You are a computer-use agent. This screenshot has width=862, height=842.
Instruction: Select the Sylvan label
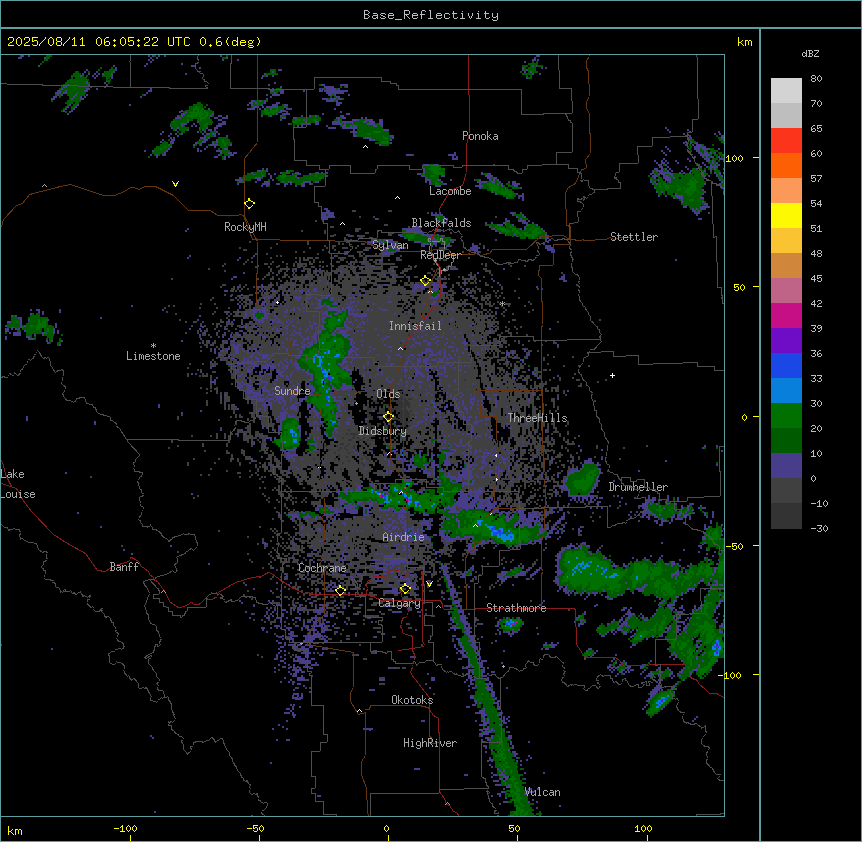tap(390, 245)
